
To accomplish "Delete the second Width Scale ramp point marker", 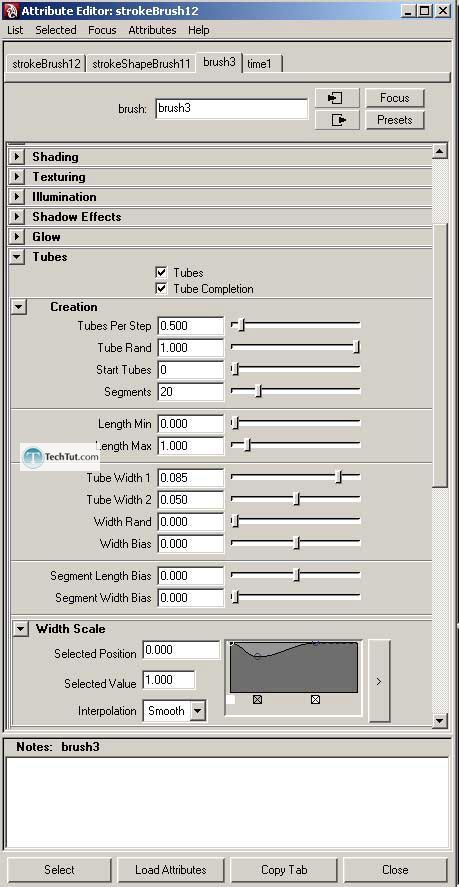I will (315, 700).
